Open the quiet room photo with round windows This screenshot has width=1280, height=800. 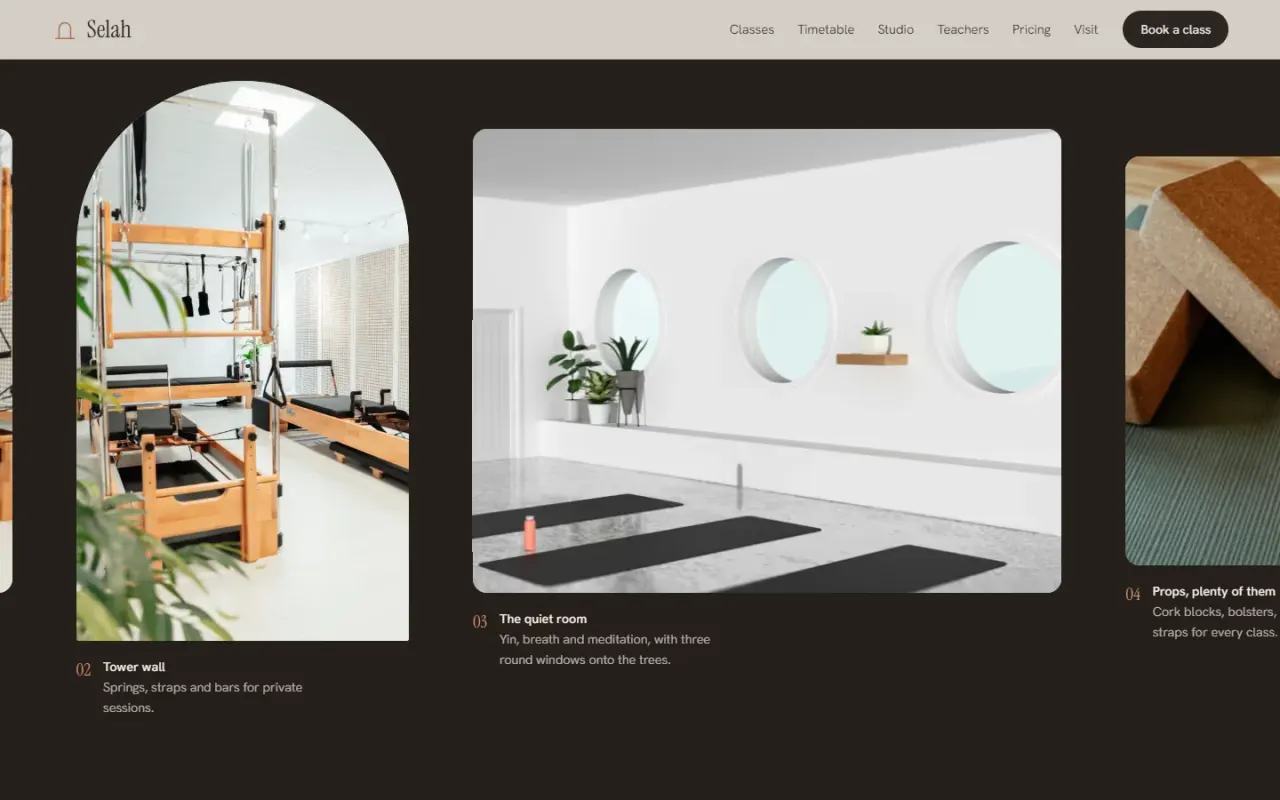pyautogui.click(x=767, y=361)
